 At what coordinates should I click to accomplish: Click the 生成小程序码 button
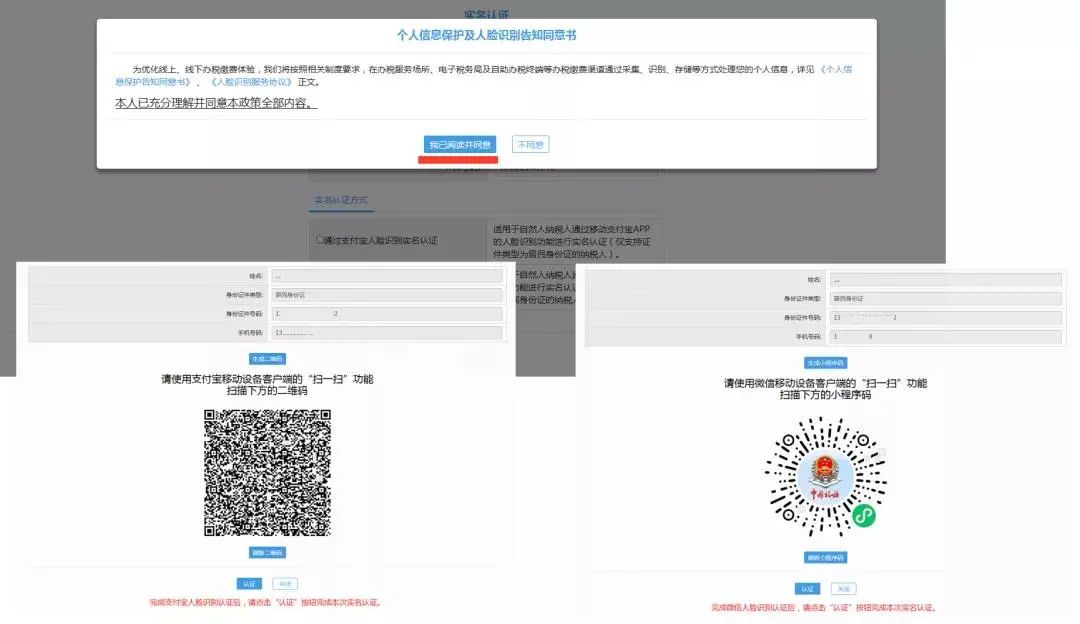coord(825,363)
